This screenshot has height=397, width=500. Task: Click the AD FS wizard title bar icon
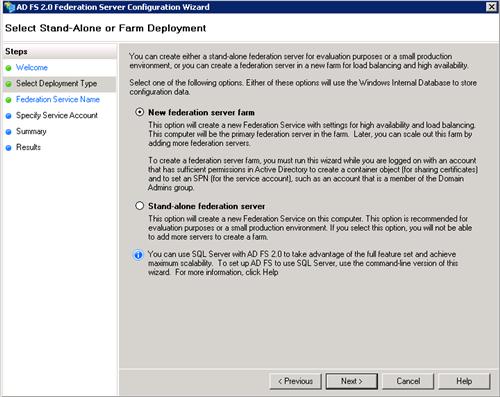(9, 7)
